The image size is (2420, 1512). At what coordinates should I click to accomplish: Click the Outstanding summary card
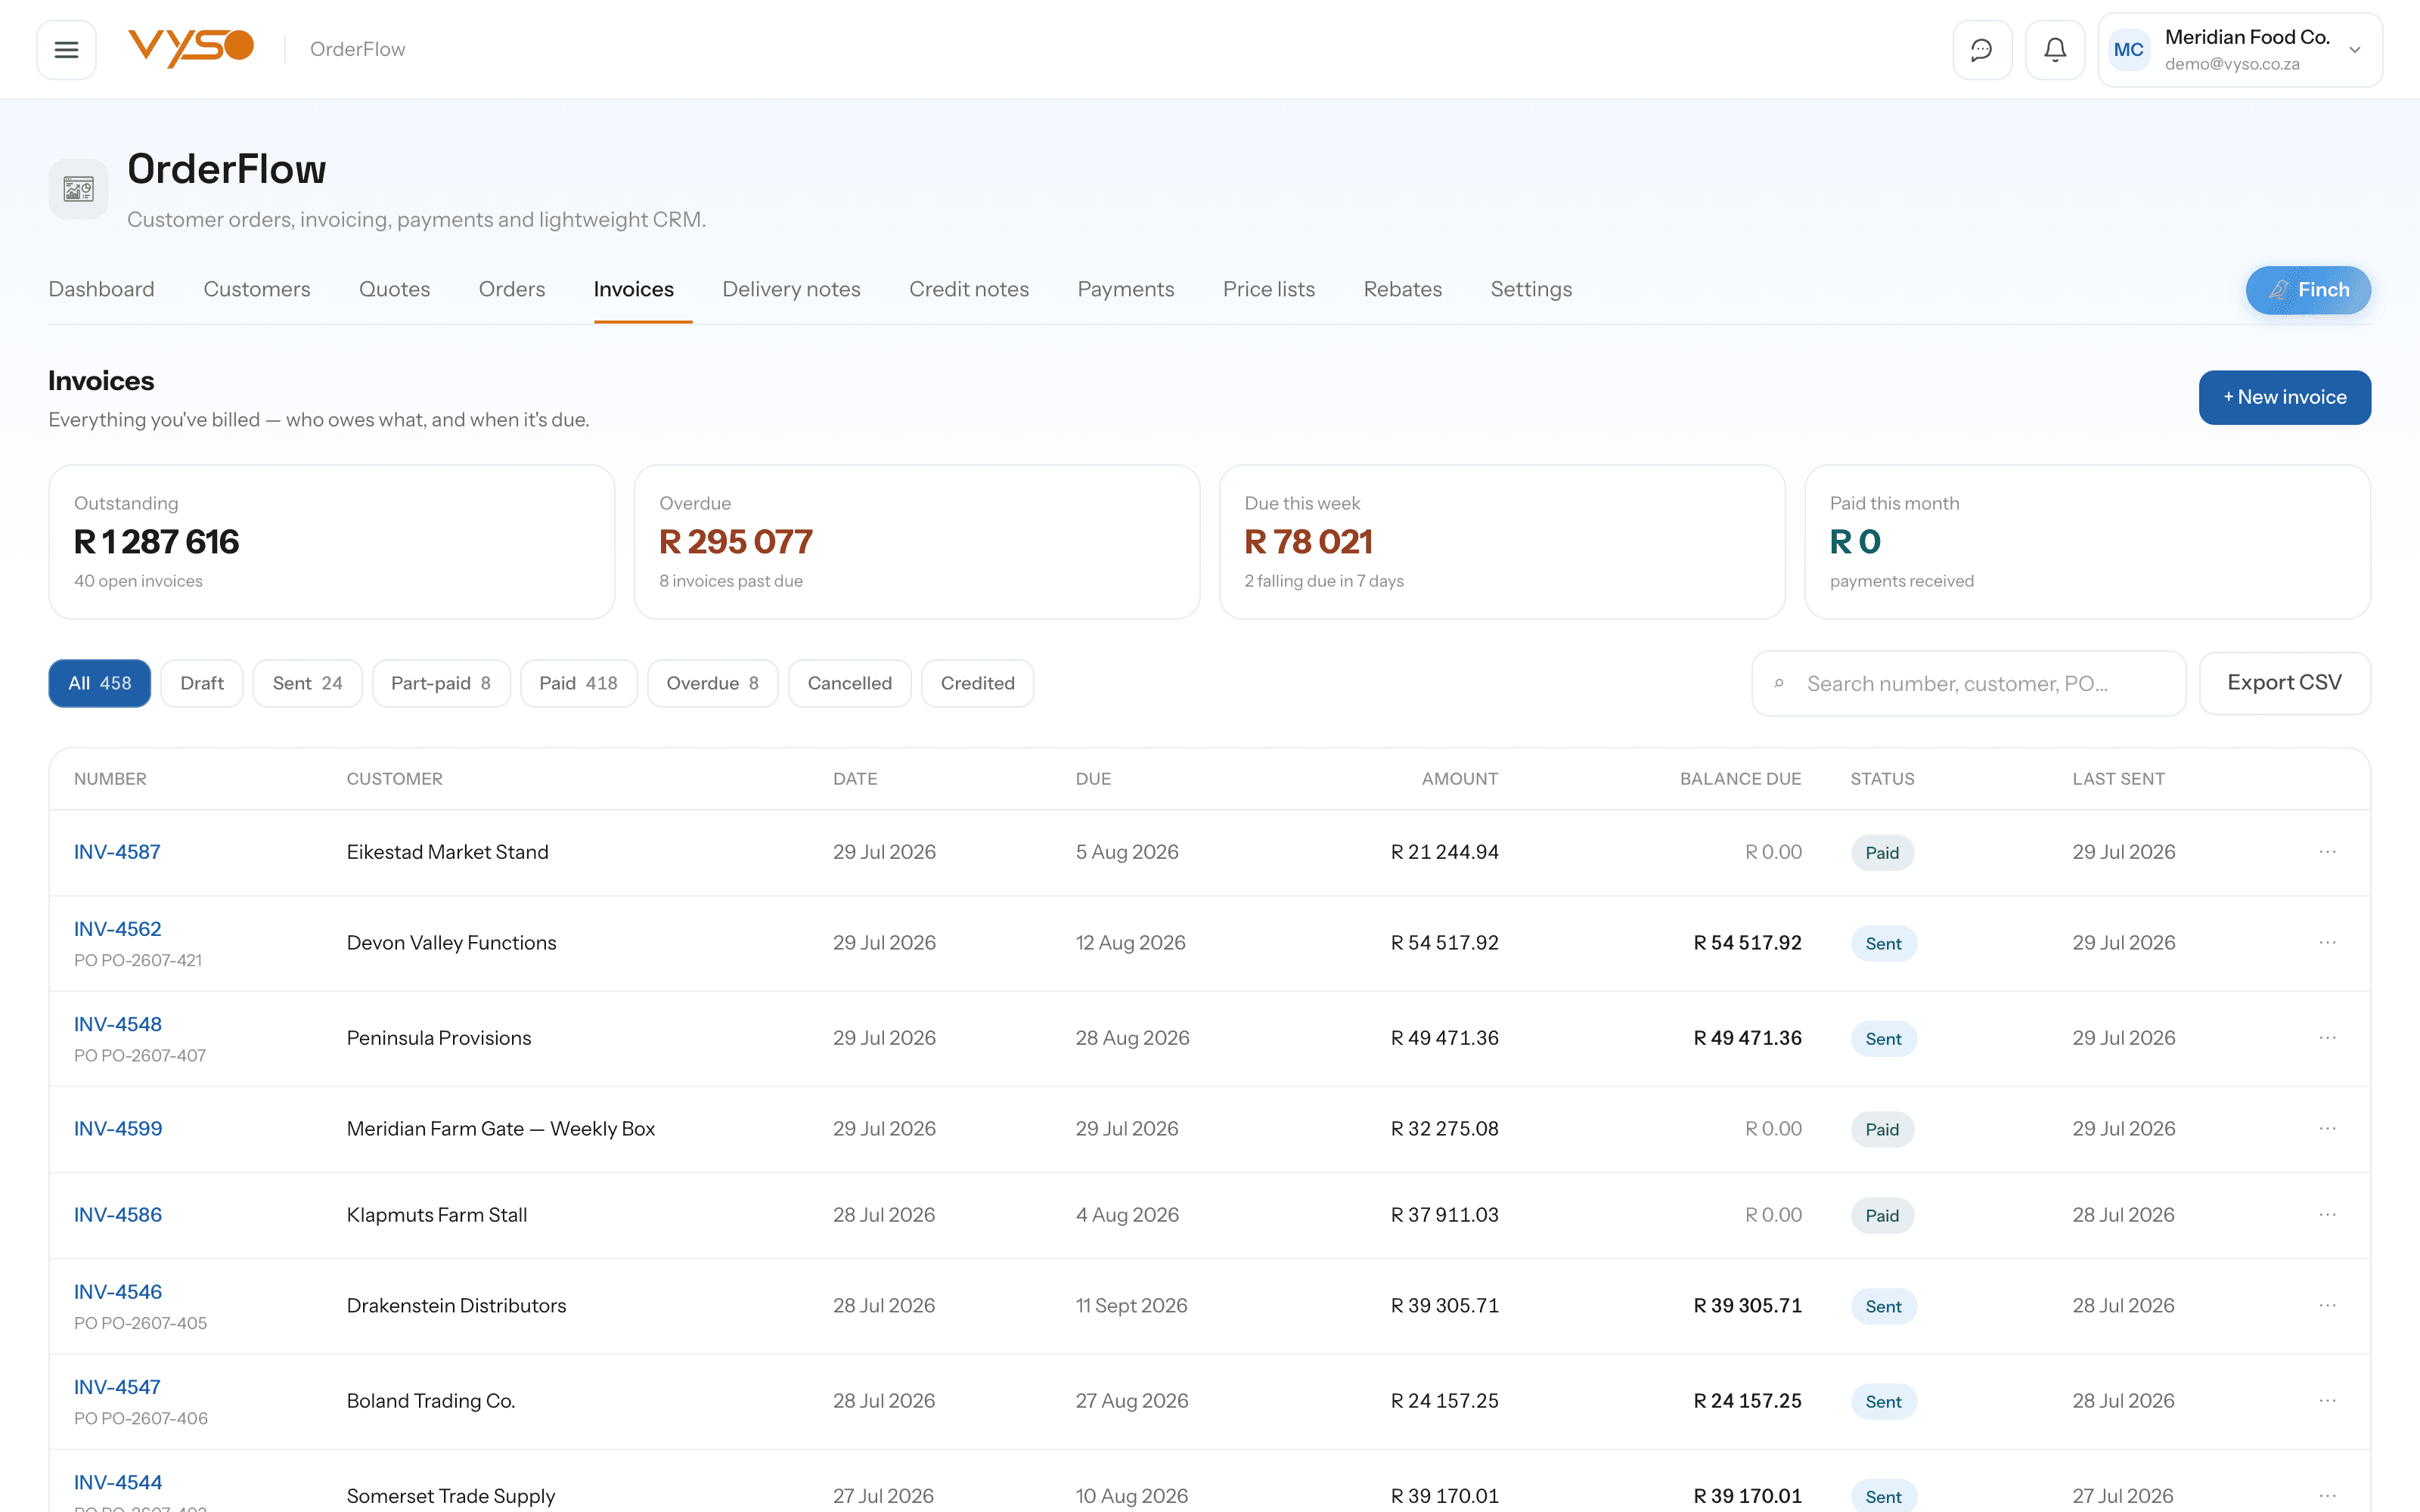coord(331,542)
